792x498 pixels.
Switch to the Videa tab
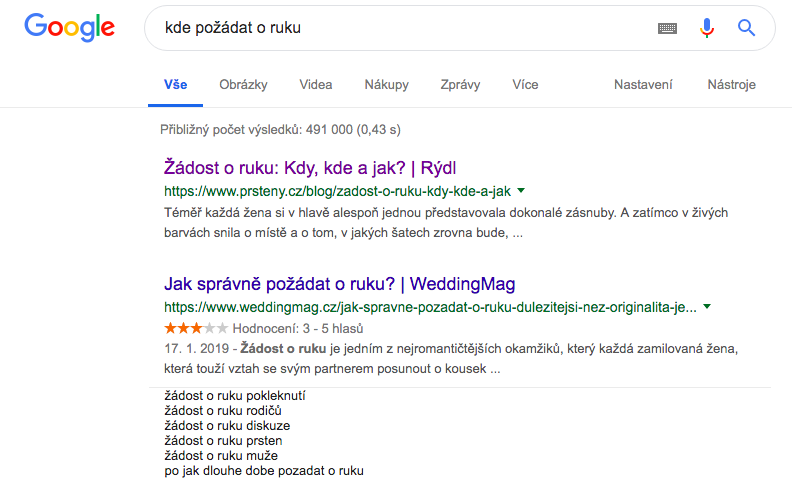tap(316, 84)
